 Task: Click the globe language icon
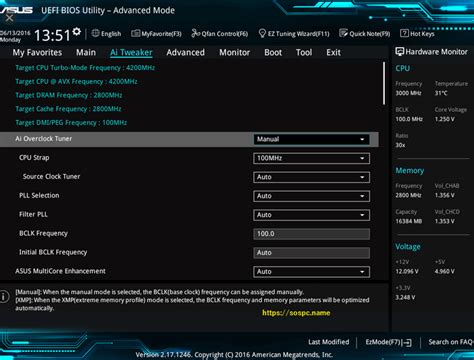pyautogui.click(x=95, y=33)
